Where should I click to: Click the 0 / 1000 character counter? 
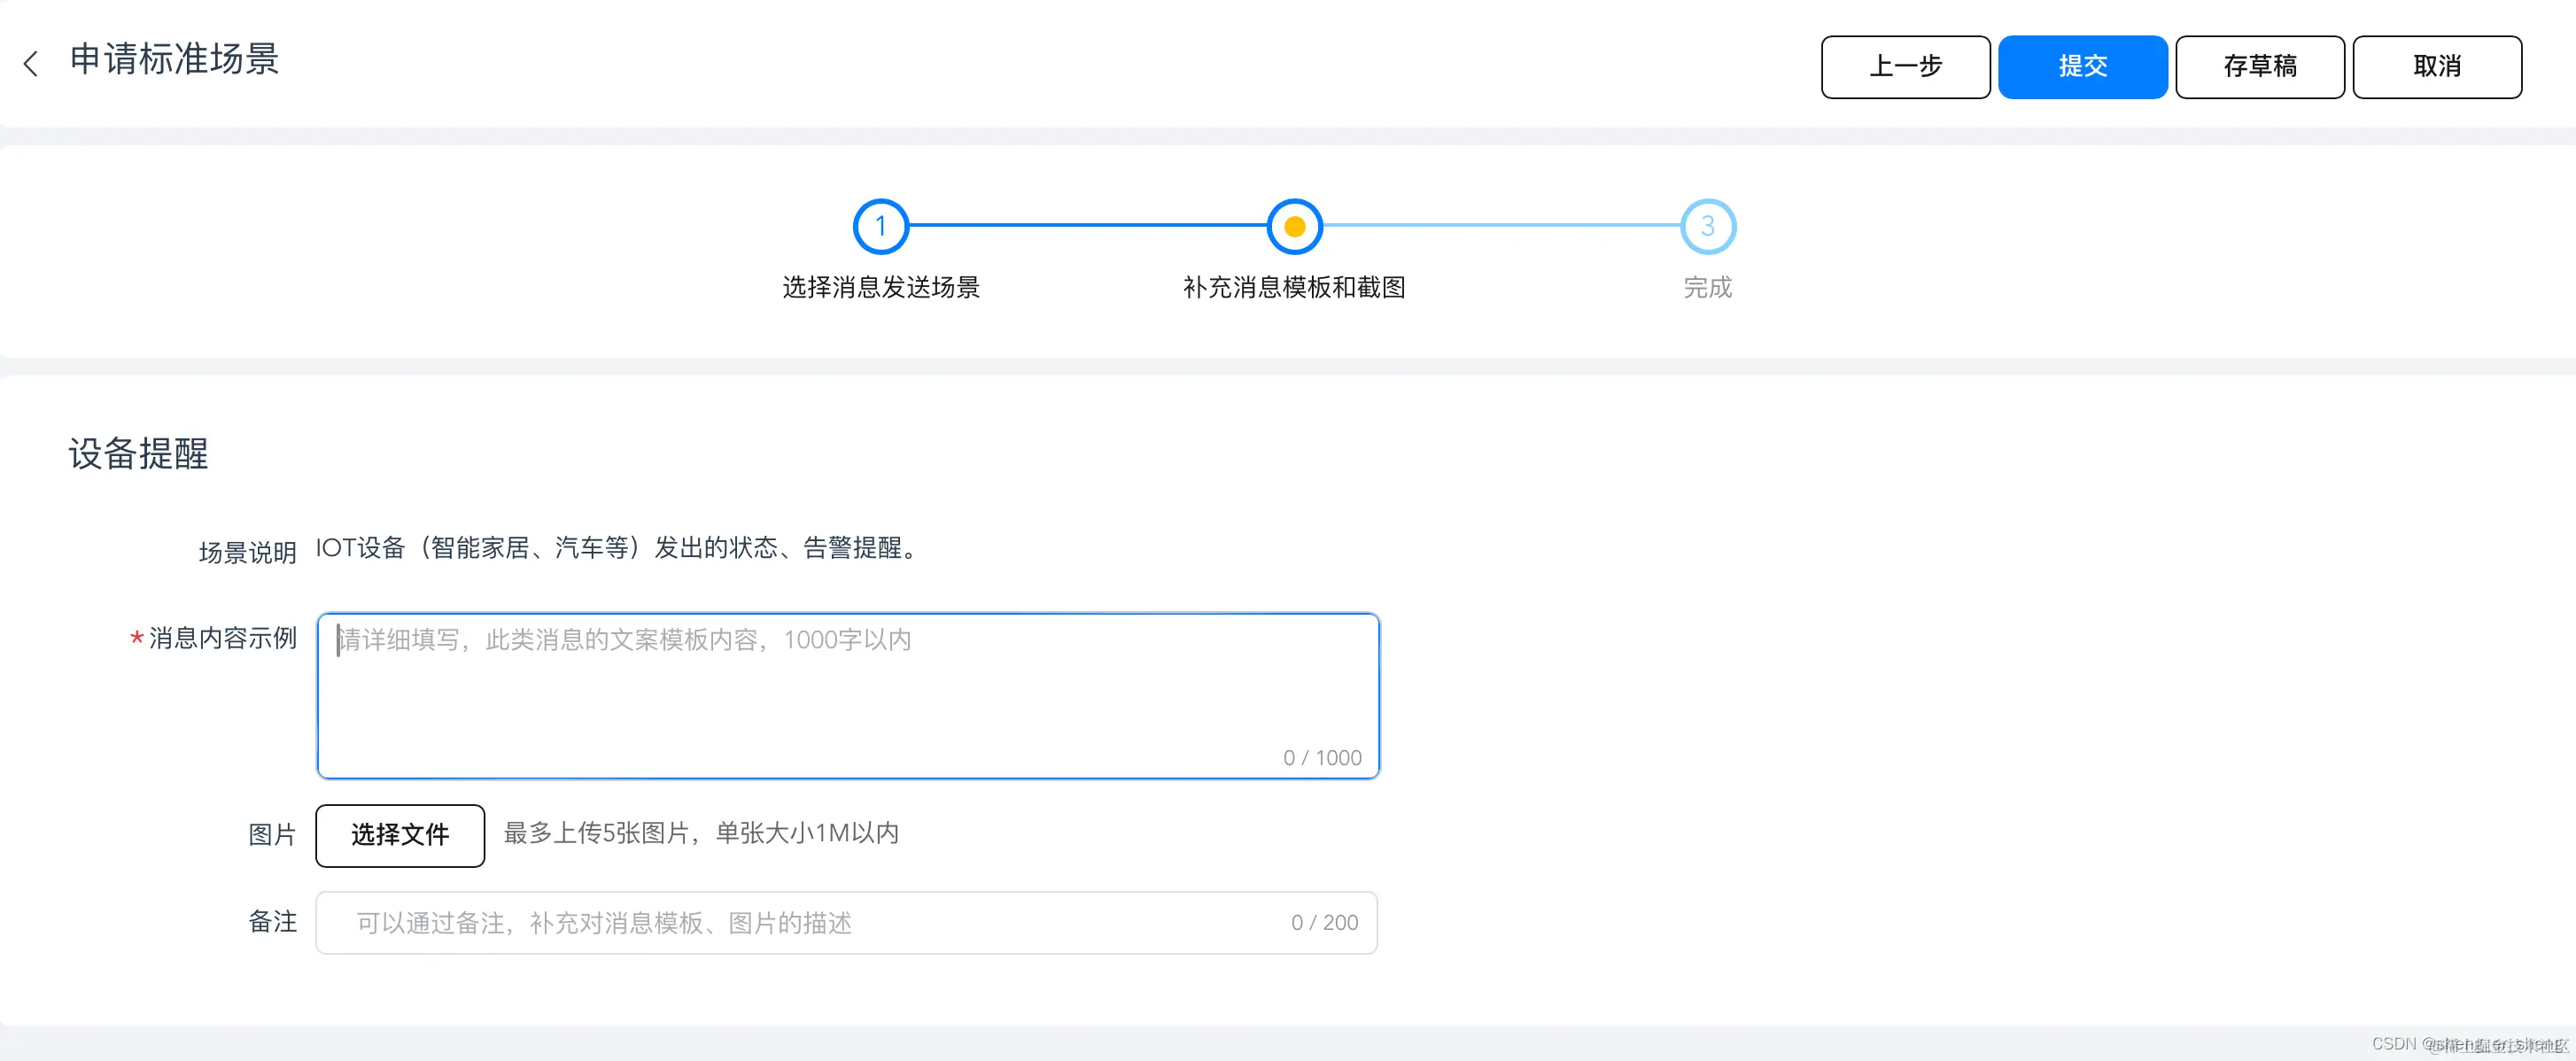click(x=1322, y=757)
